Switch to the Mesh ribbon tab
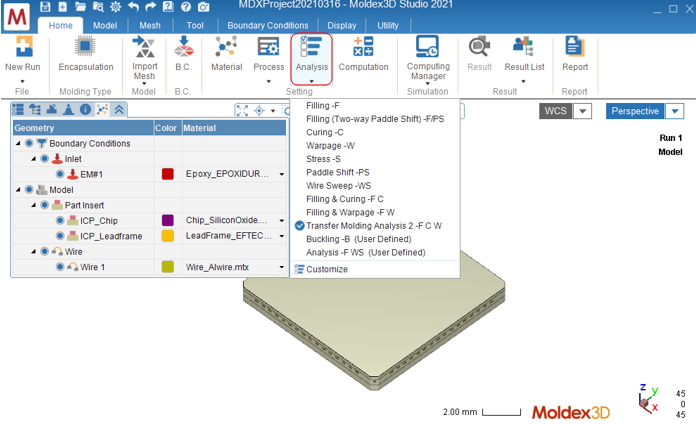Screen dimensions: 696x424 [x=150, y=25]
